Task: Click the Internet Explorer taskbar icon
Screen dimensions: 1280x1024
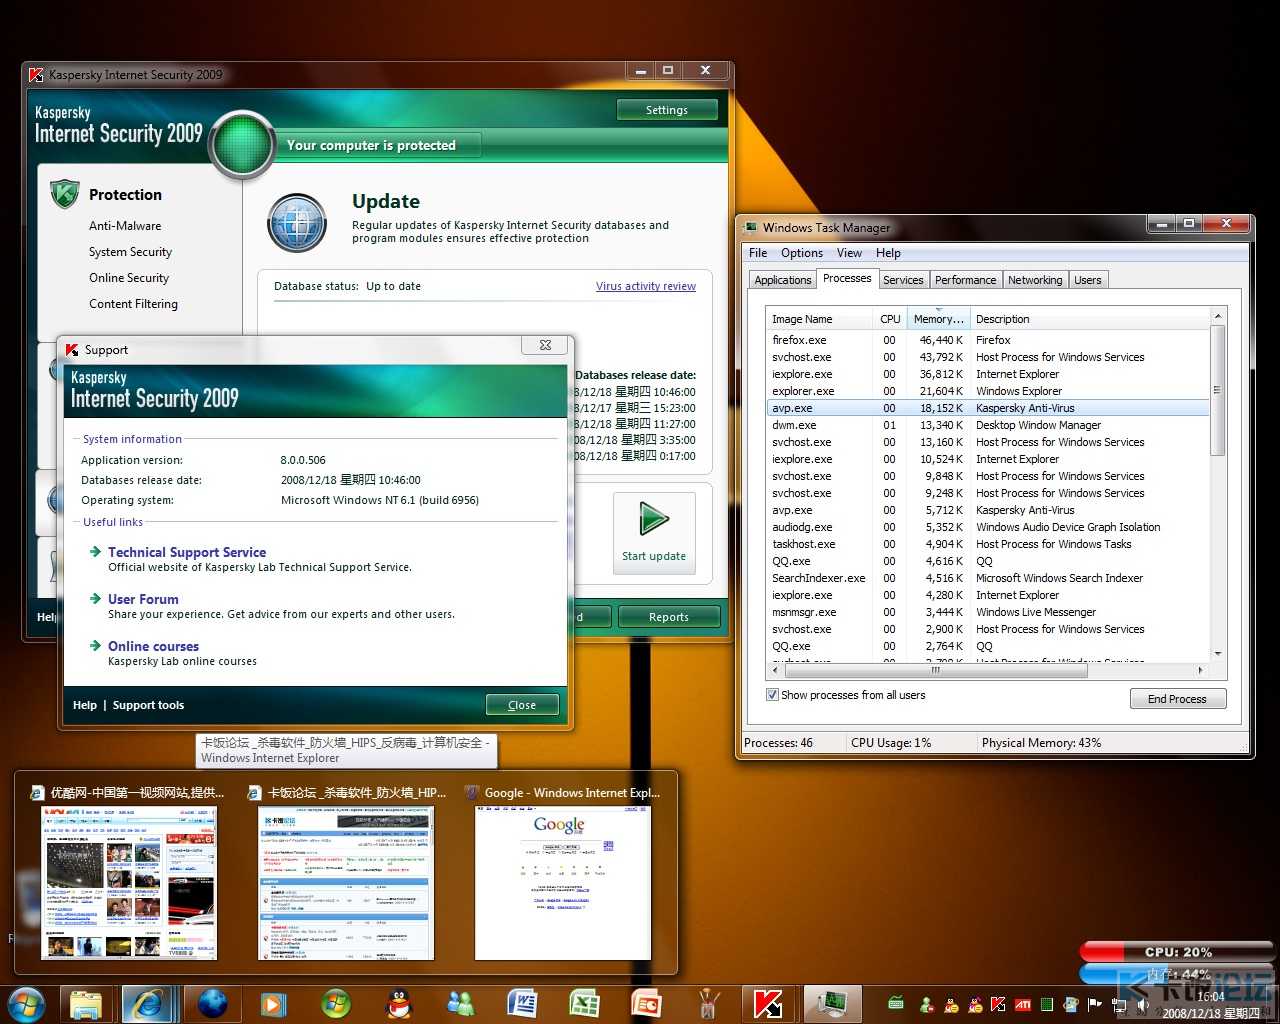Action: (x=149, y=1004)
